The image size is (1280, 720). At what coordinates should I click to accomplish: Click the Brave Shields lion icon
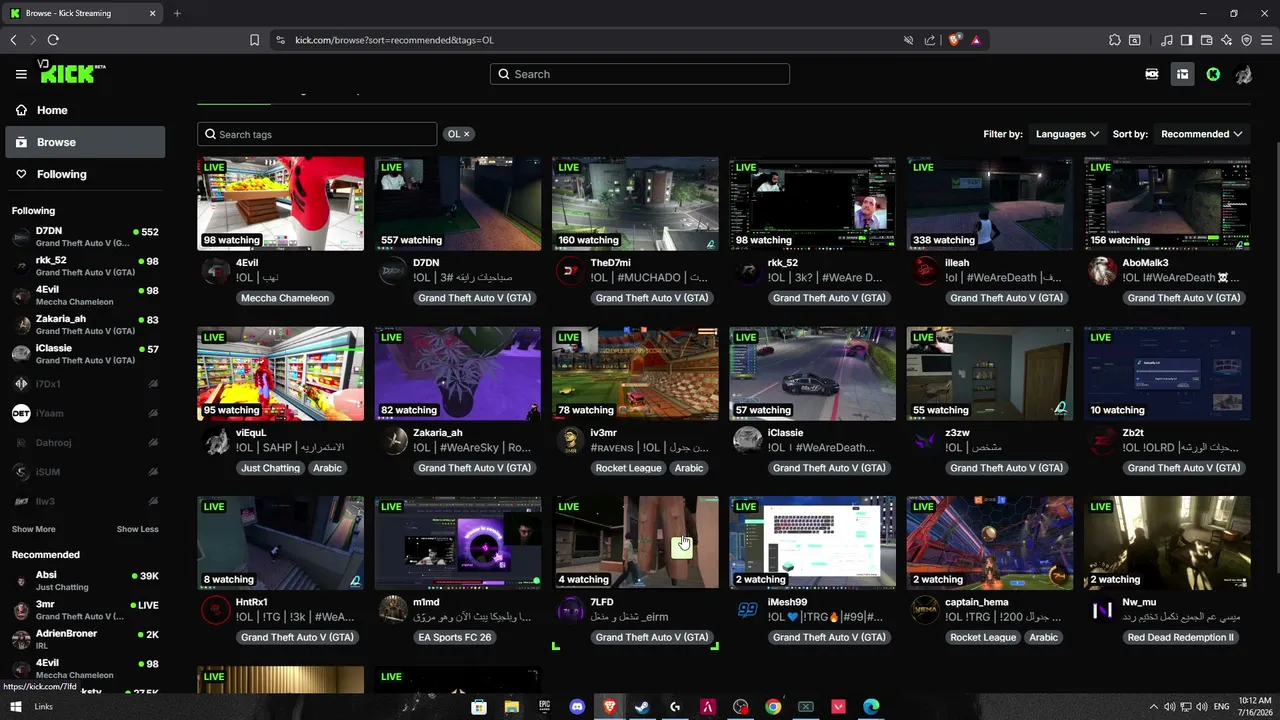pyautogui.click(x=955, y=40)
